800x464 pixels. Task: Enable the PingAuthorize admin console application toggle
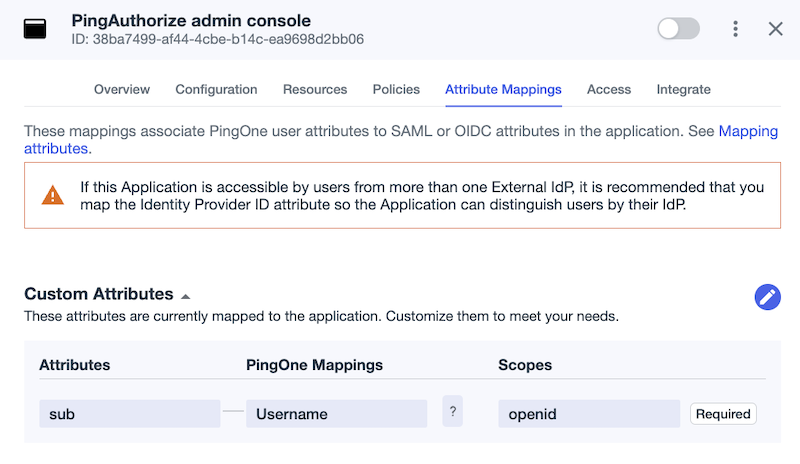point(678,29)
